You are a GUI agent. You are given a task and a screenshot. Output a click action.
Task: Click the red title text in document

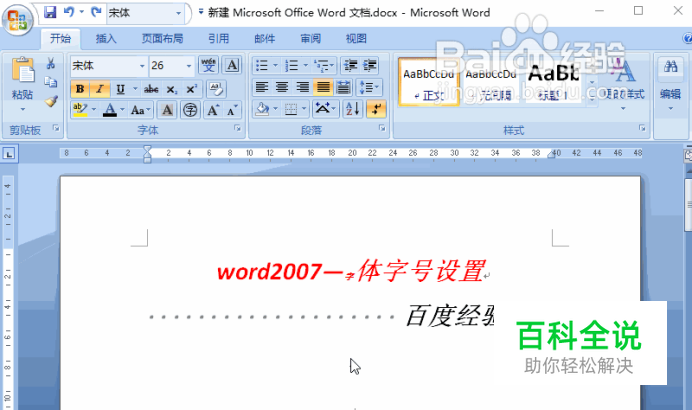pos(351,271)
